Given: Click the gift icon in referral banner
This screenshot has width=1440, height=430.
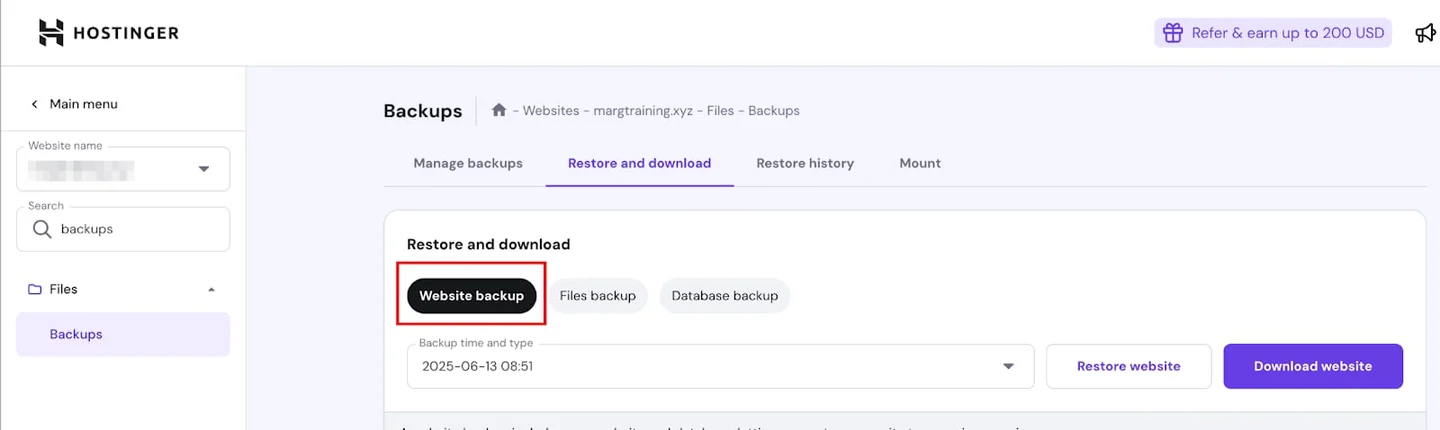Looking at the screenshot, I should coord(1171,33).
